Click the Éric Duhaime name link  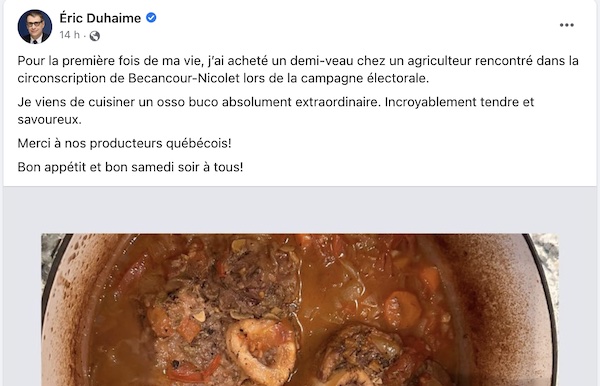100,18
